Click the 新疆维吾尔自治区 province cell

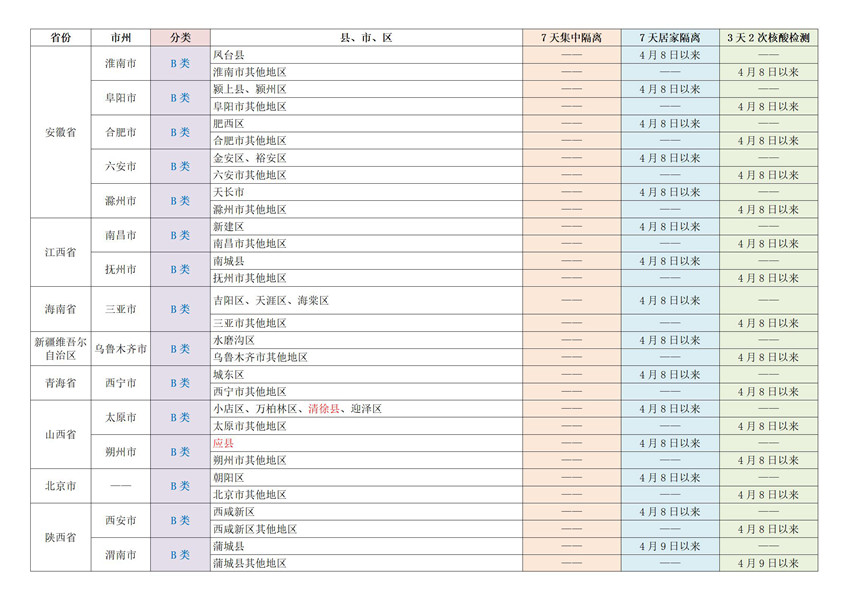[60, 349]
